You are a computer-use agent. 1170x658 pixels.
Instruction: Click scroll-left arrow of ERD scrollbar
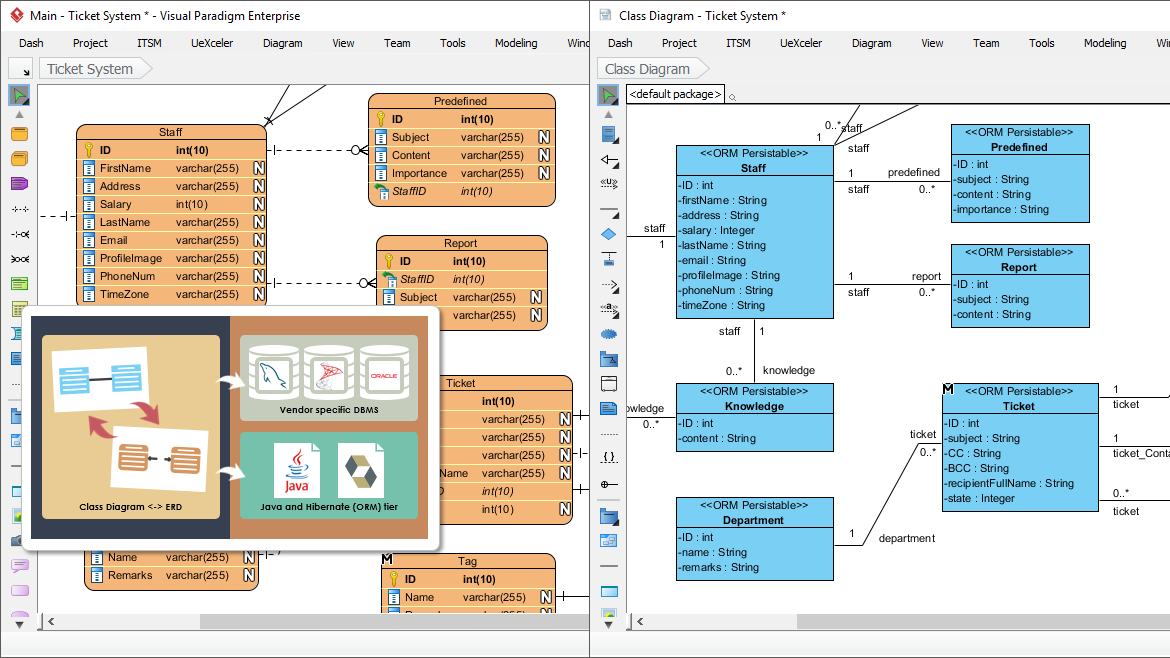click(x=51, y=621)
